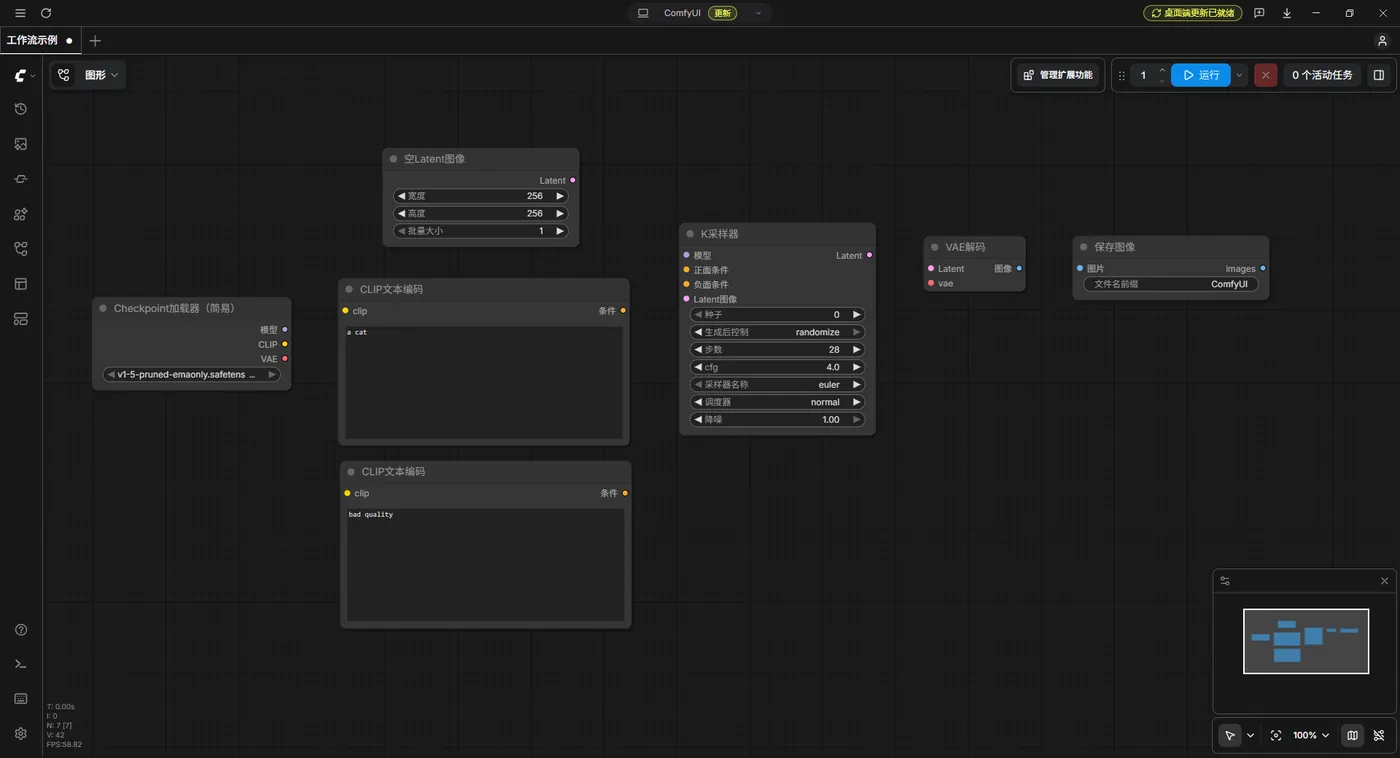Open the help center icon

coord(21,630)
